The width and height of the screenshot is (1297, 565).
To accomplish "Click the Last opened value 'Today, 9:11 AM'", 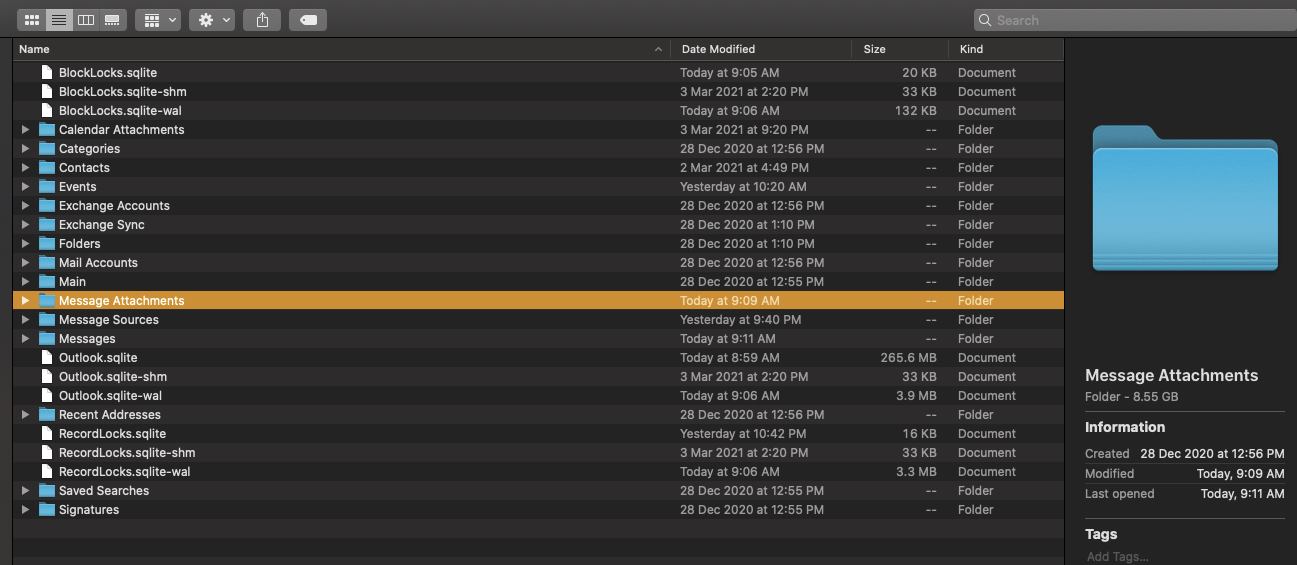I will (1242, 494).
